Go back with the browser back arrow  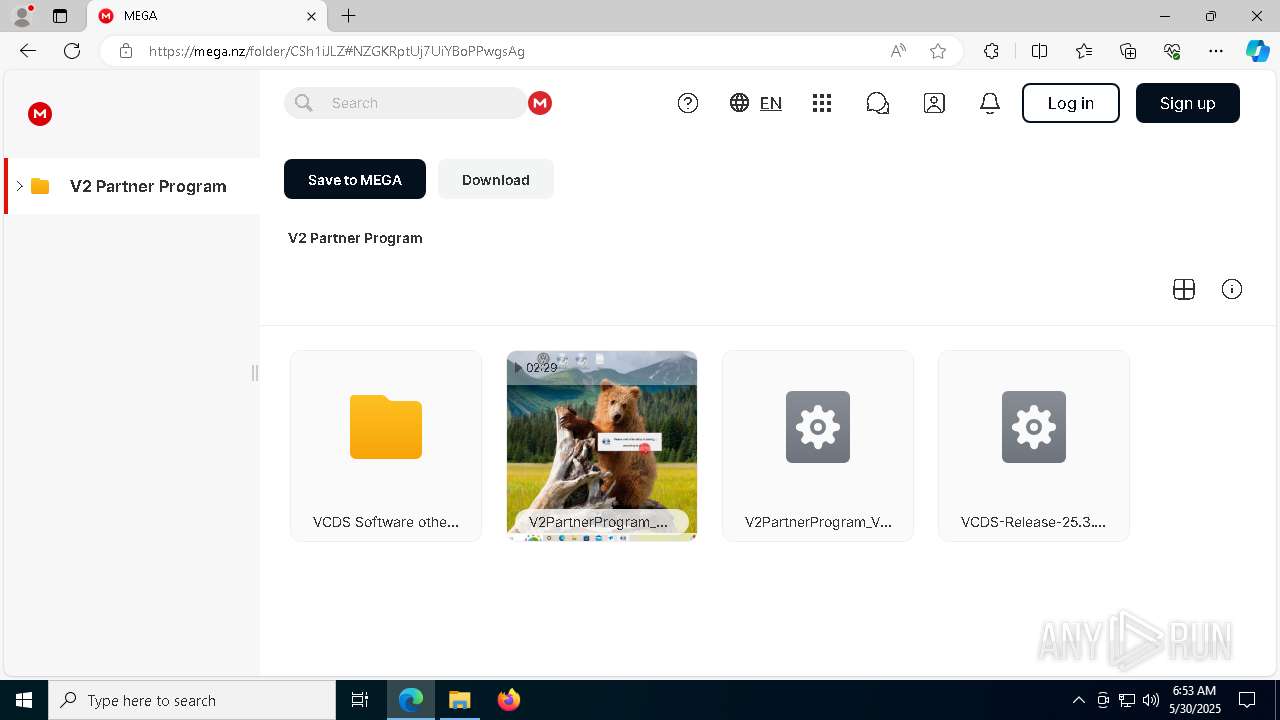click(28, 51)
